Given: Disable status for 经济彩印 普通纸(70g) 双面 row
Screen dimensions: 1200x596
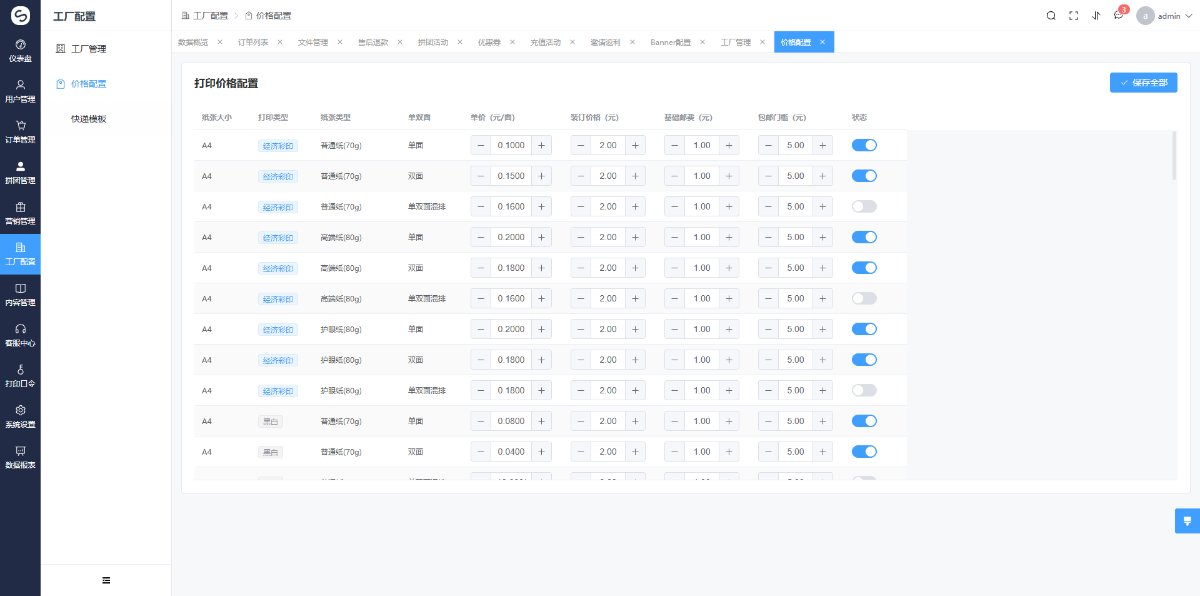Looking at the screenshot, I should (864, 176).
